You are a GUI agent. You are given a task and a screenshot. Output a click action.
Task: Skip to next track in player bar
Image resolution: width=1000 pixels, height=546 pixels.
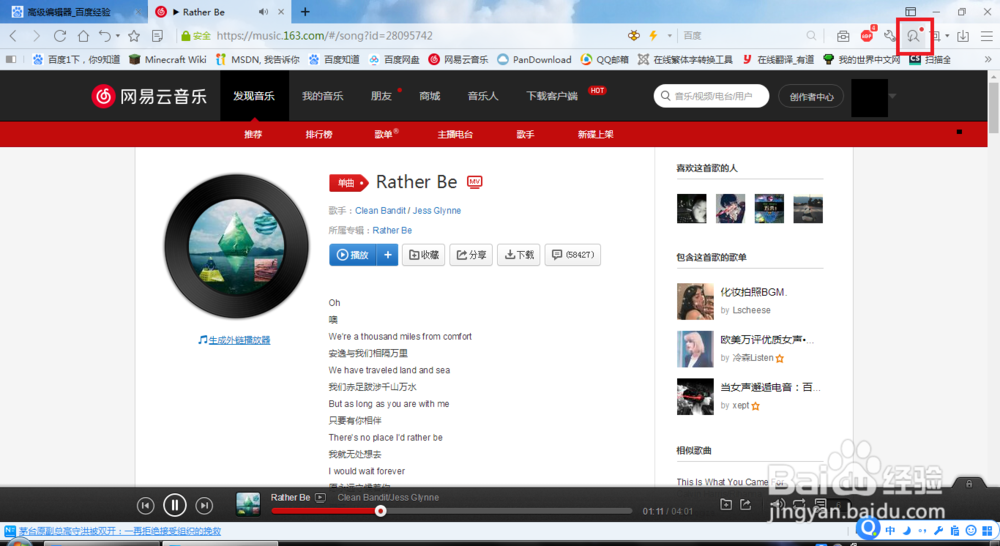click(203, 506)
